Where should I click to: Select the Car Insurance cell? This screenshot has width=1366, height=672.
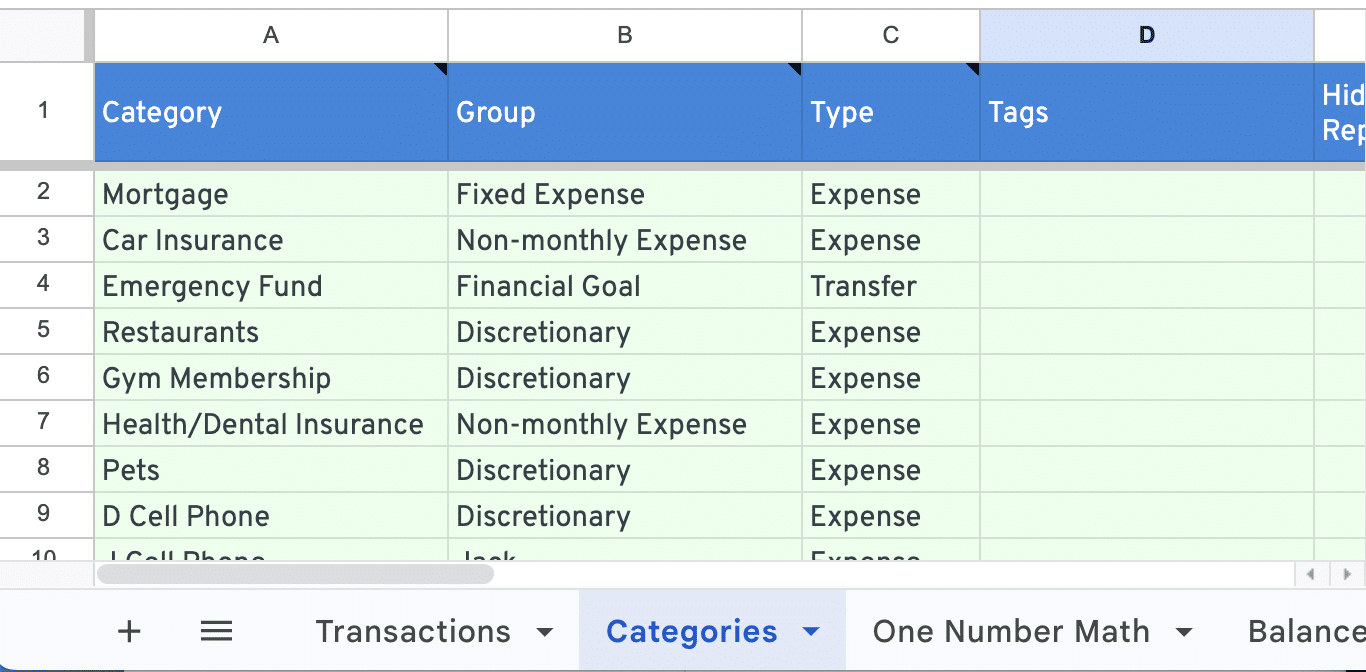(271, 240)
